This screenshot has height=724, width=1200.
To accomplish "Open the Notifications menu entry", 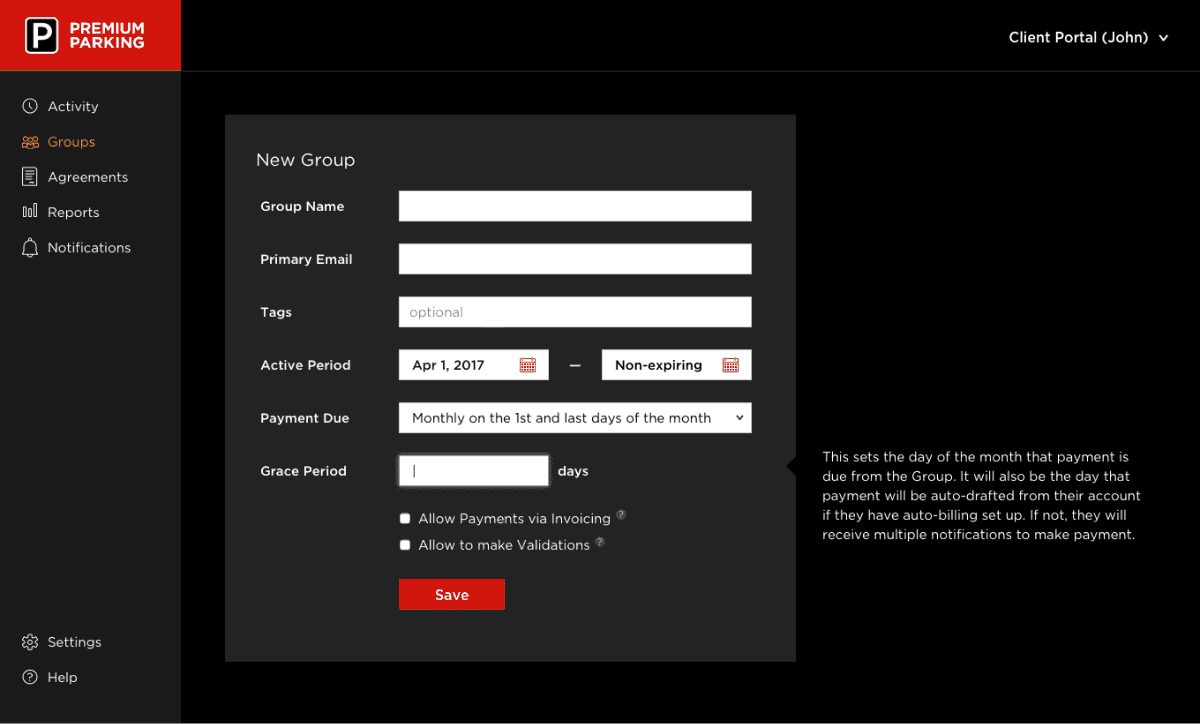I will (x=89, y=247).
